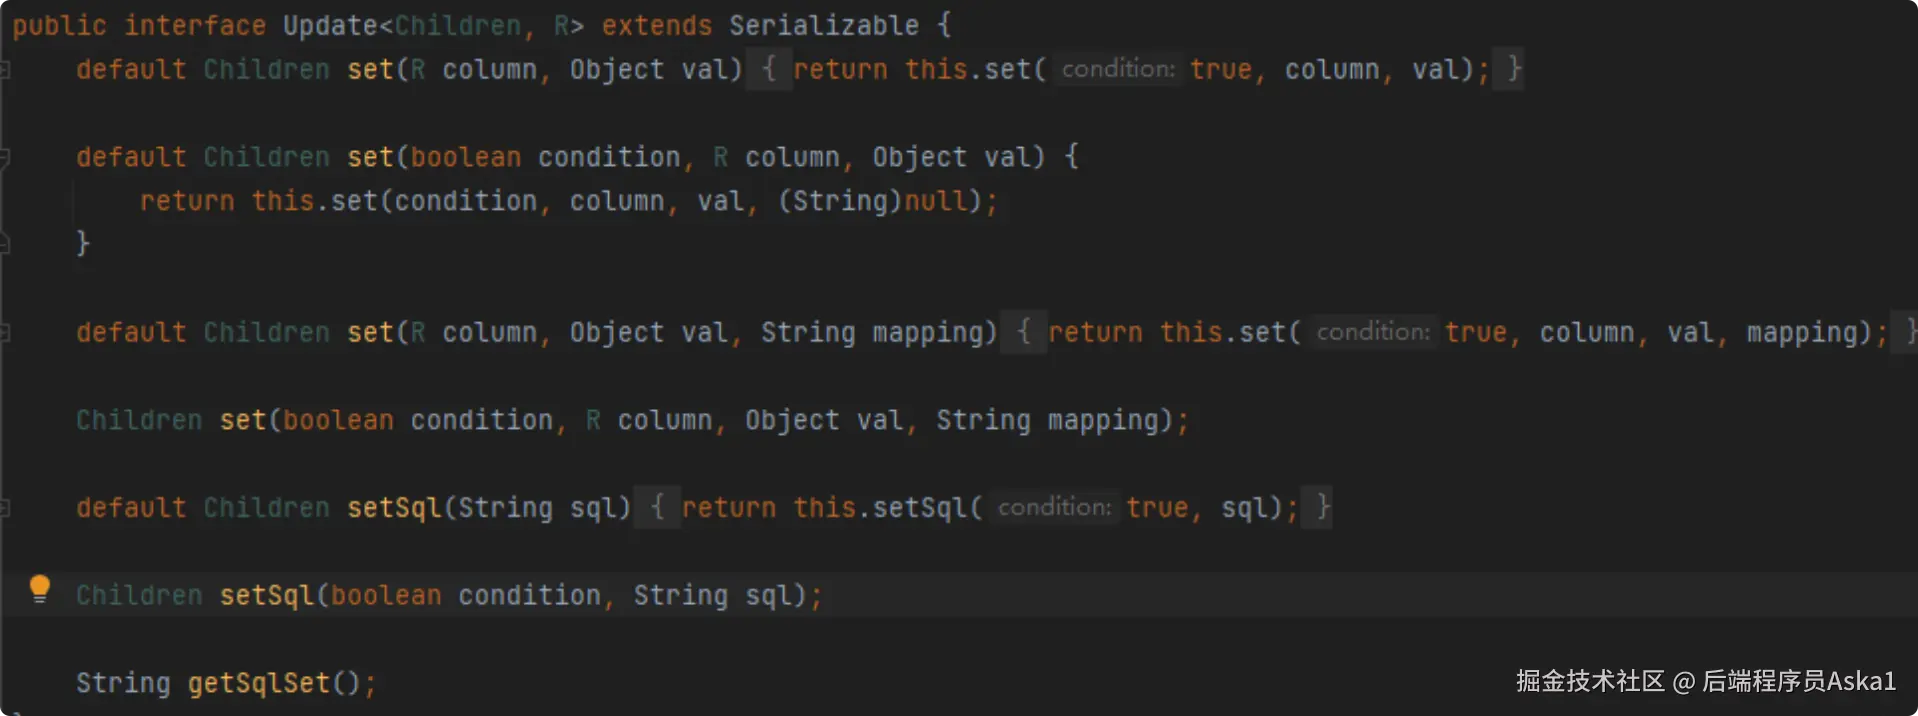Click the 后端程序员Aska1 author watermark

point(1799,682)
